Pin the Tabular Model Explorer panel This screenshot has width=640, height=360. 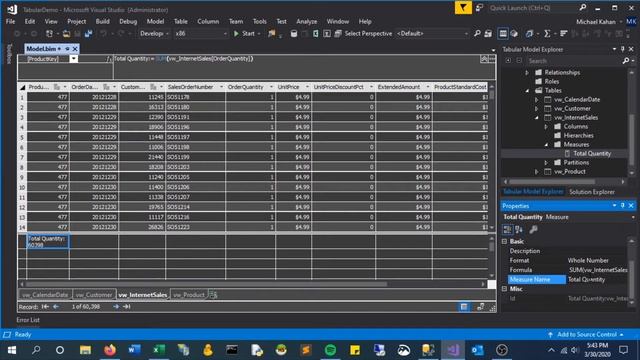[x=622, y=49]
